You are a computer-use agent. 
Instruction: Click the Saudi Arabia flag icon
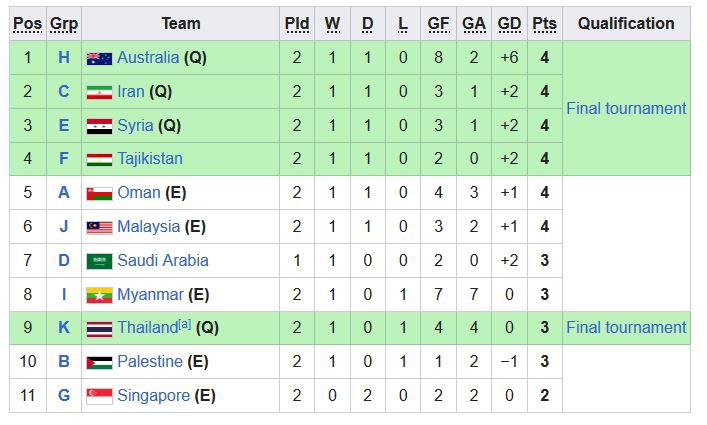coord(99,261)
